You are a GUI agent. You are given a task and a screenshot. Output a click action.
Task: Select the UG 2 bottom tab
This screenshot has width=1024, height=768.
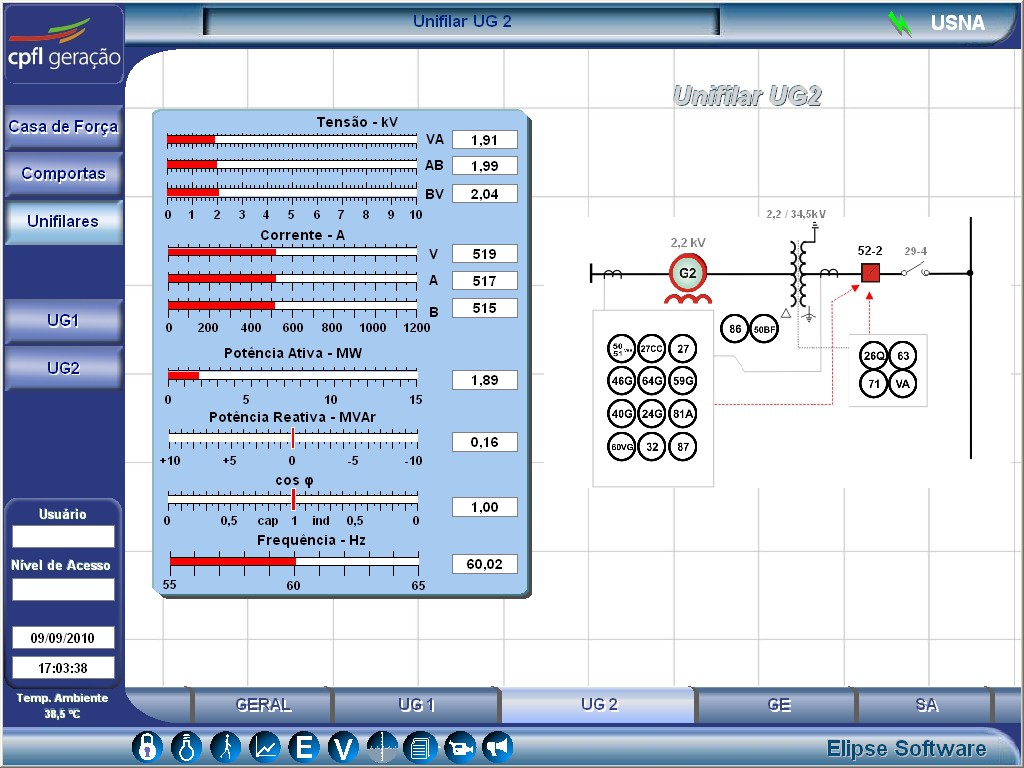599,705
